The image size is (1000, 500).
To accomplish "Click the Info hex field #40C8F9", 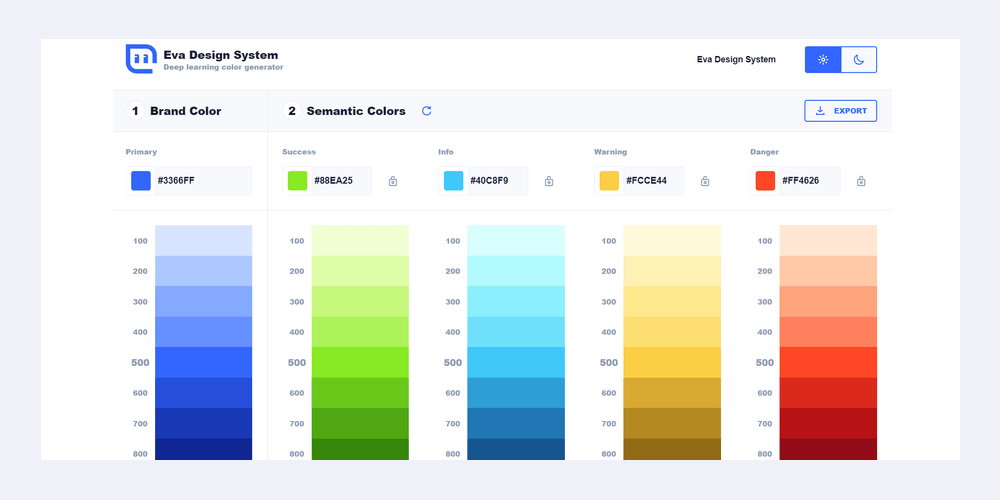I will point(497,180).
